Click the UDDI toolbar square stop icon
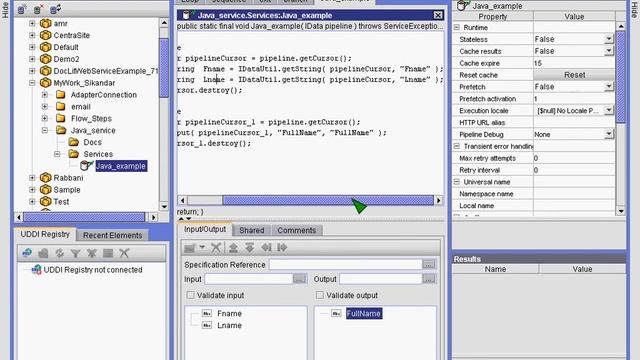The height and width of the screenshot is (360, 640). click(x=108, y=253)
